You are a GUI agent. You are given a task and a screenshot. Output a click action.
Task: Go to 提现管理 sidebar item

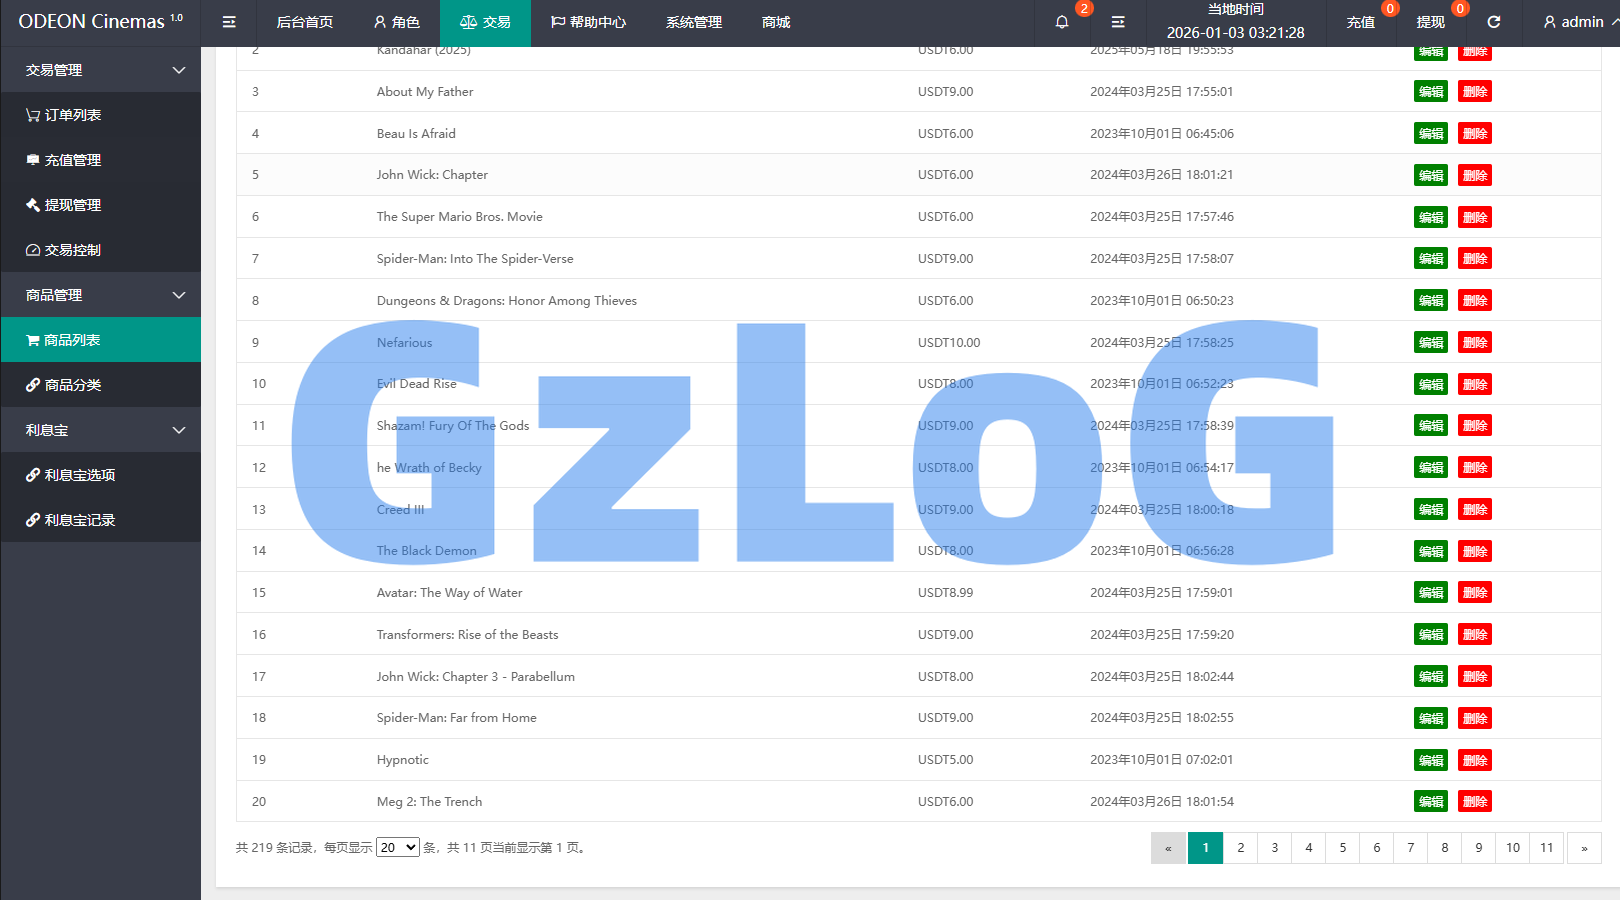(x=72, y=205)
